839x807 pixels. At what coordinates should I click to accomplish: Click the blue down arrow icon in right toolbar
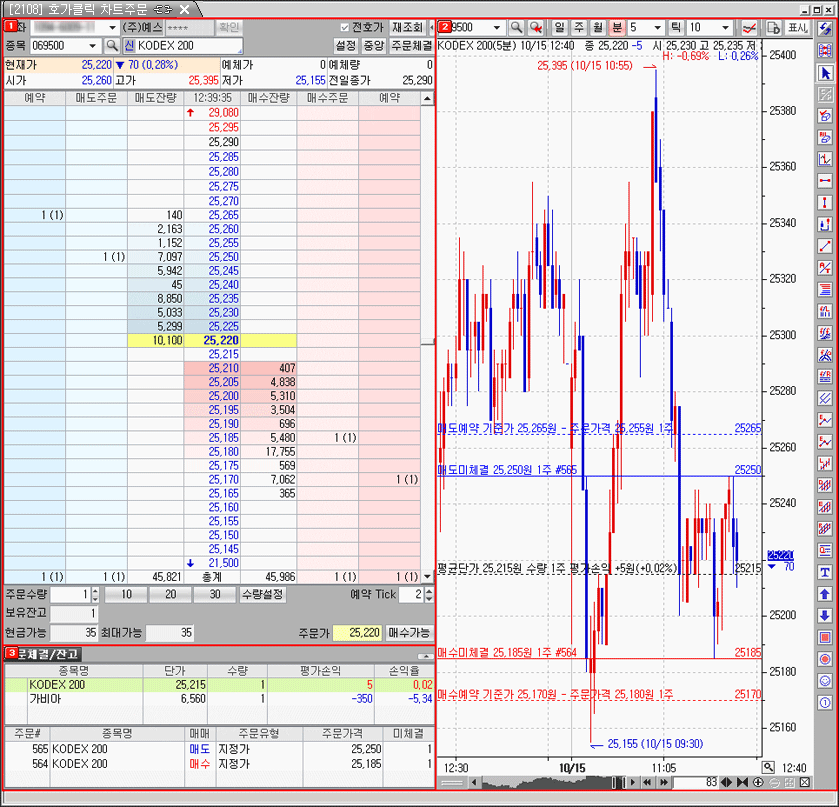pos(825,616)
